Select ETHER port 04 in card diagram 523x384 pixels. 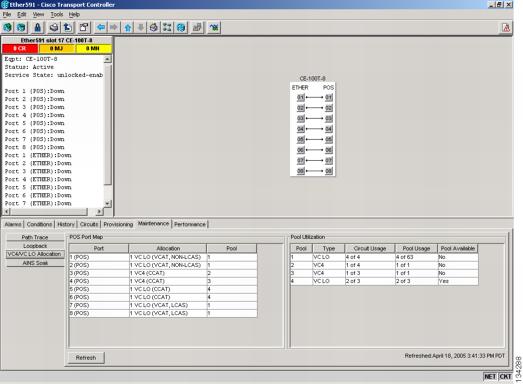[301, 129]
